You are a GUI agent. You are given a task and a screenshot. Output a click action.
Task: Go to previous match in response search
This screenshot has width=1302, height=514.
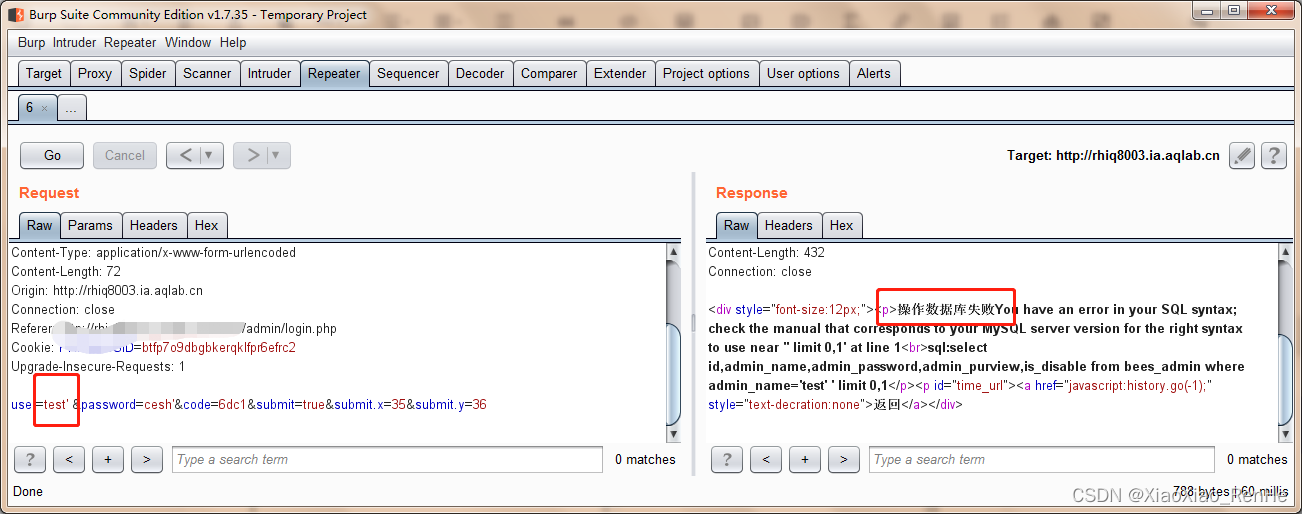pyautogui.click(x=766, y=459)
